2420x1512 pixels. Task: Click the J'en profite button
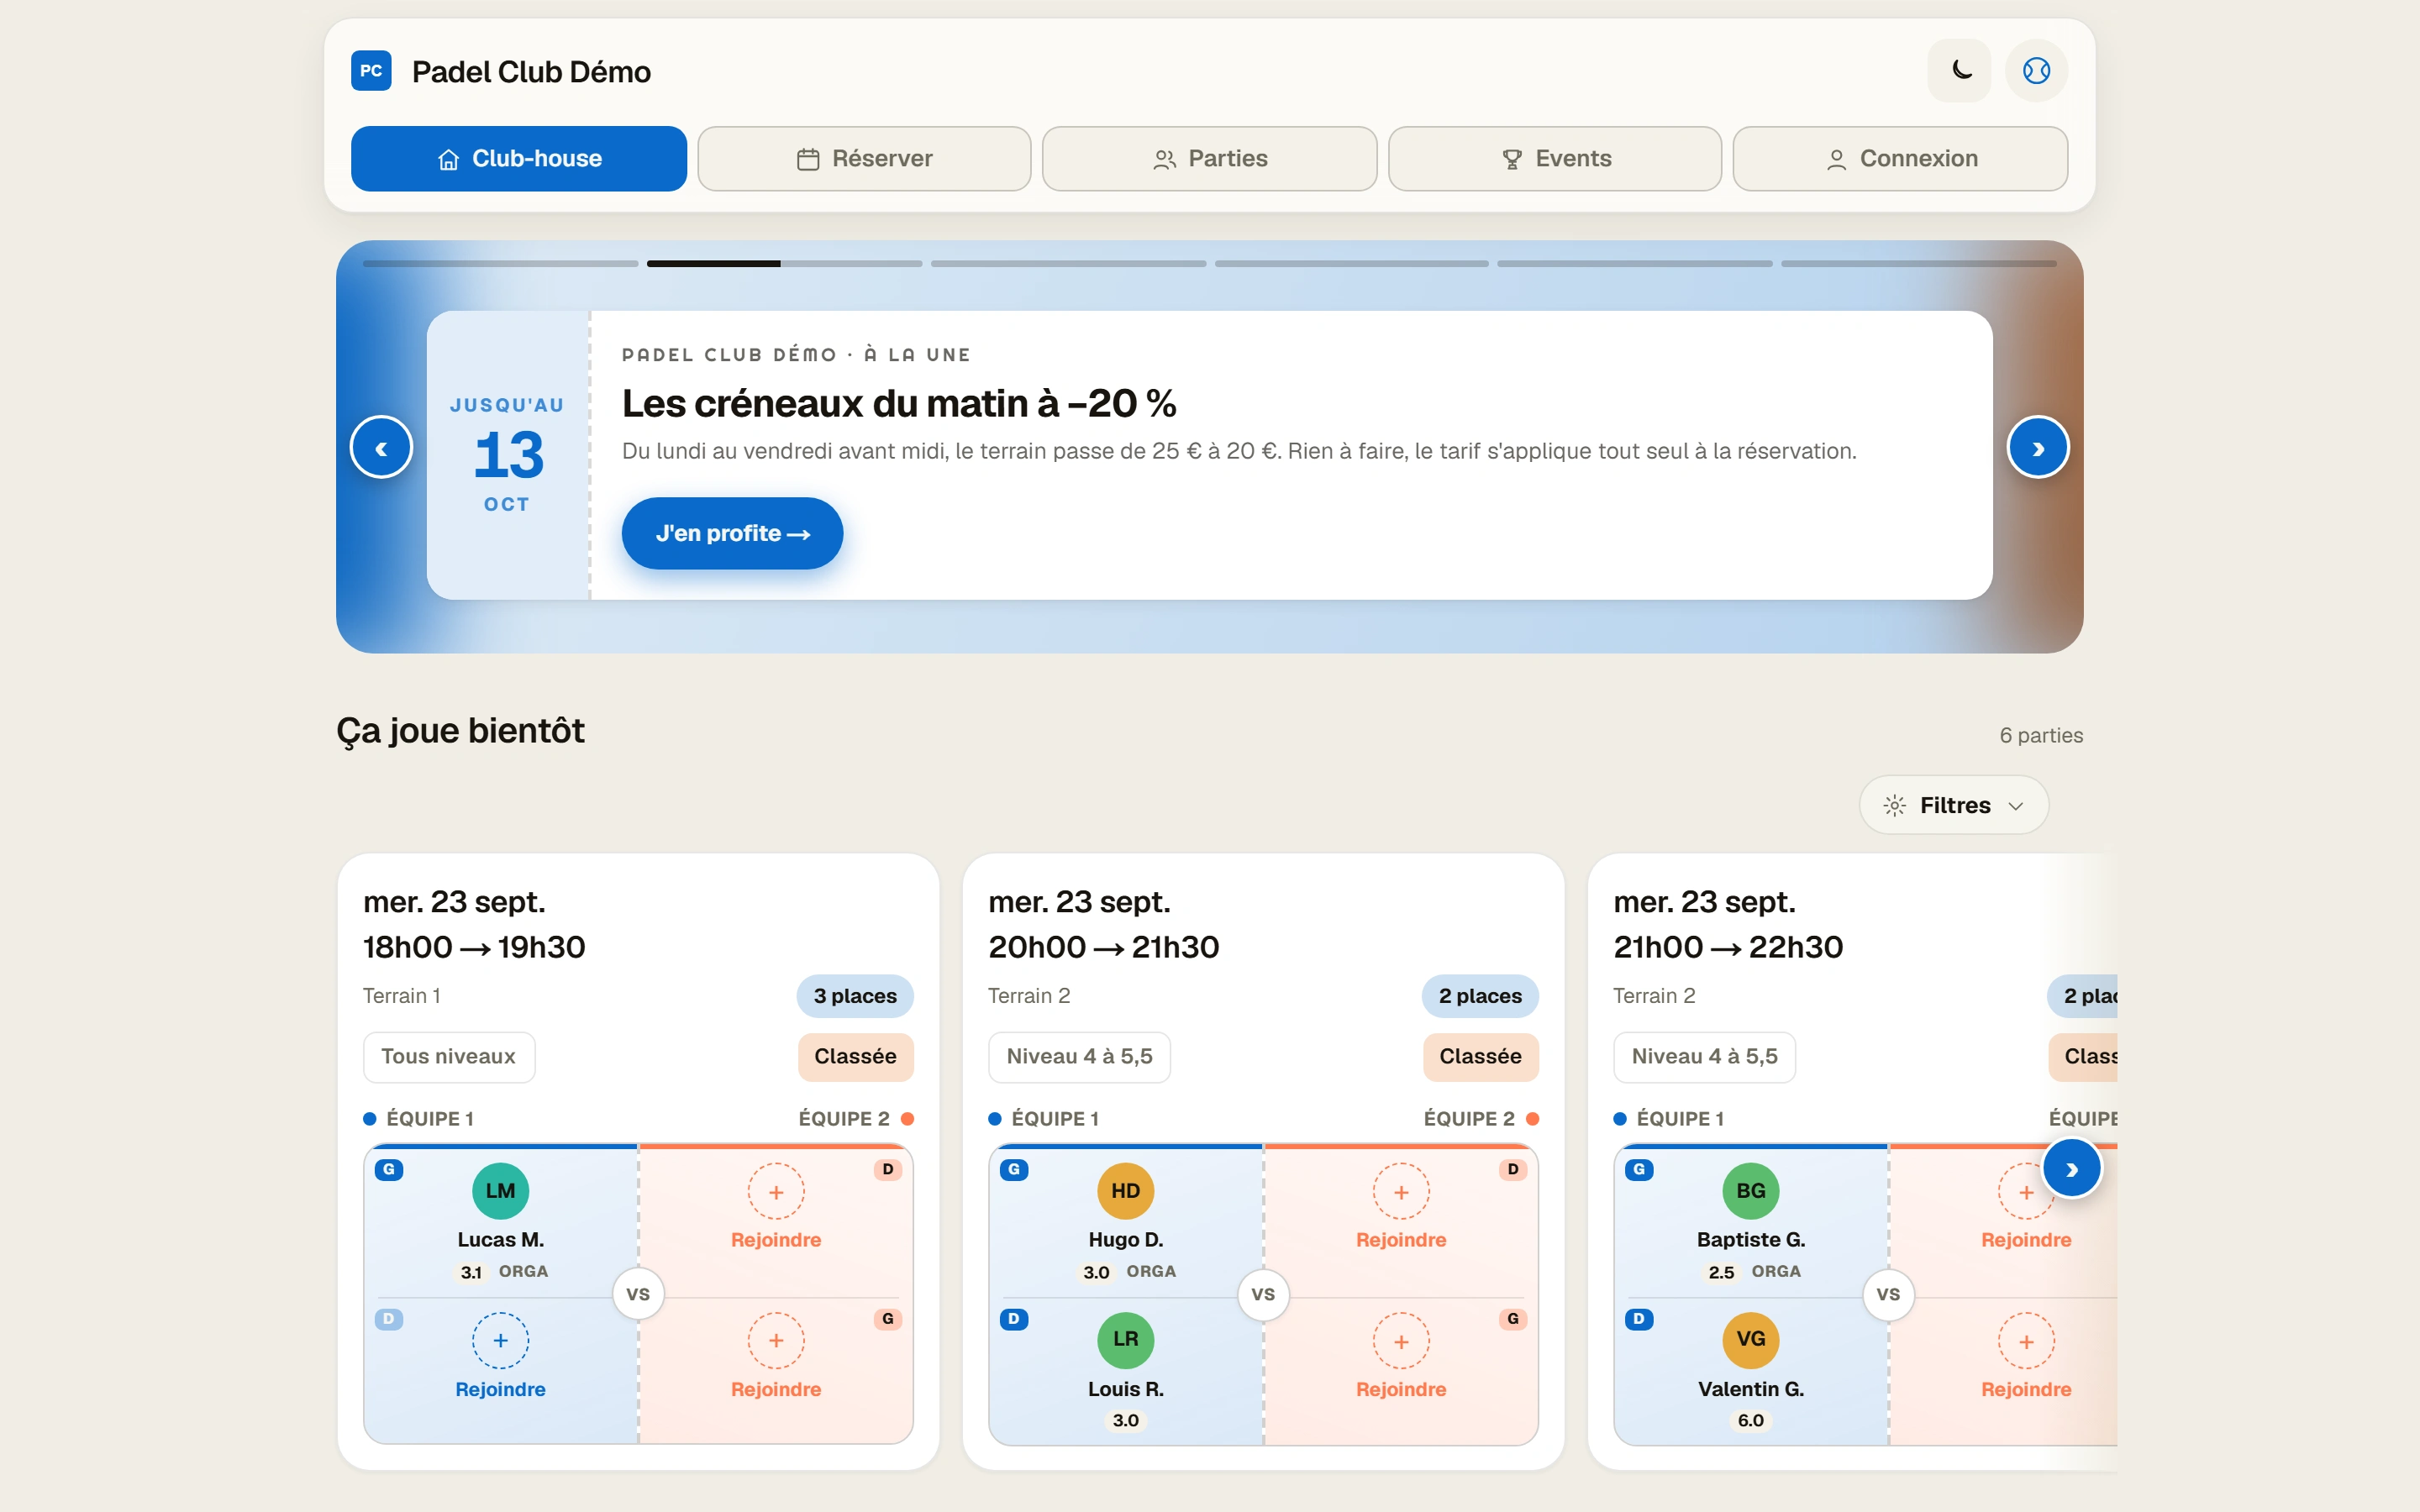pos(732,533)
